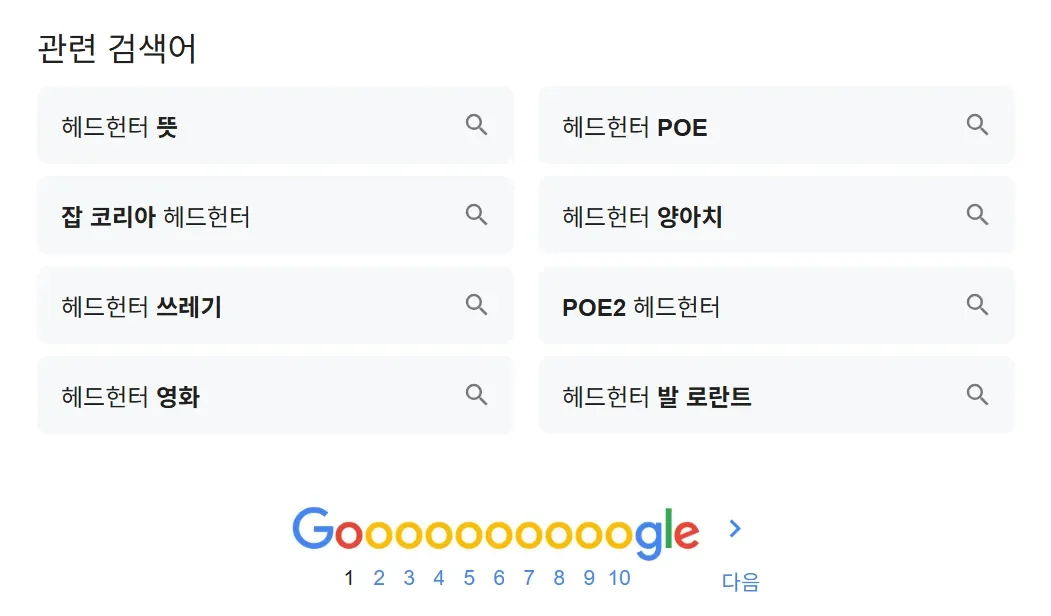Image resolution: width=1051 pixels, height=616 pixels.
Task: Click the search icon for 헤드헌터 발 로란트
Action: (x=977, y=395)
